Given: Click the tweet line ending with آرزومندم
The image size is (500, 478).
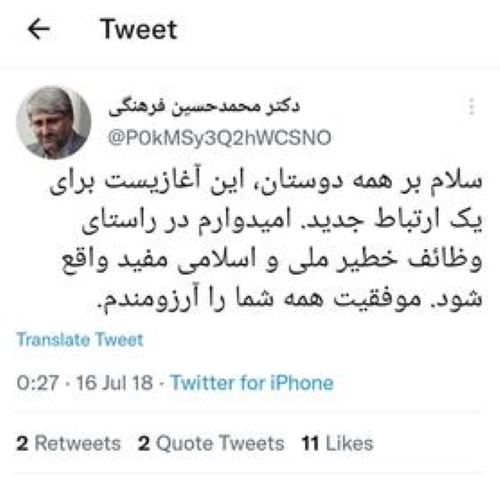Looking at the screenshot, I should point(289,298).
